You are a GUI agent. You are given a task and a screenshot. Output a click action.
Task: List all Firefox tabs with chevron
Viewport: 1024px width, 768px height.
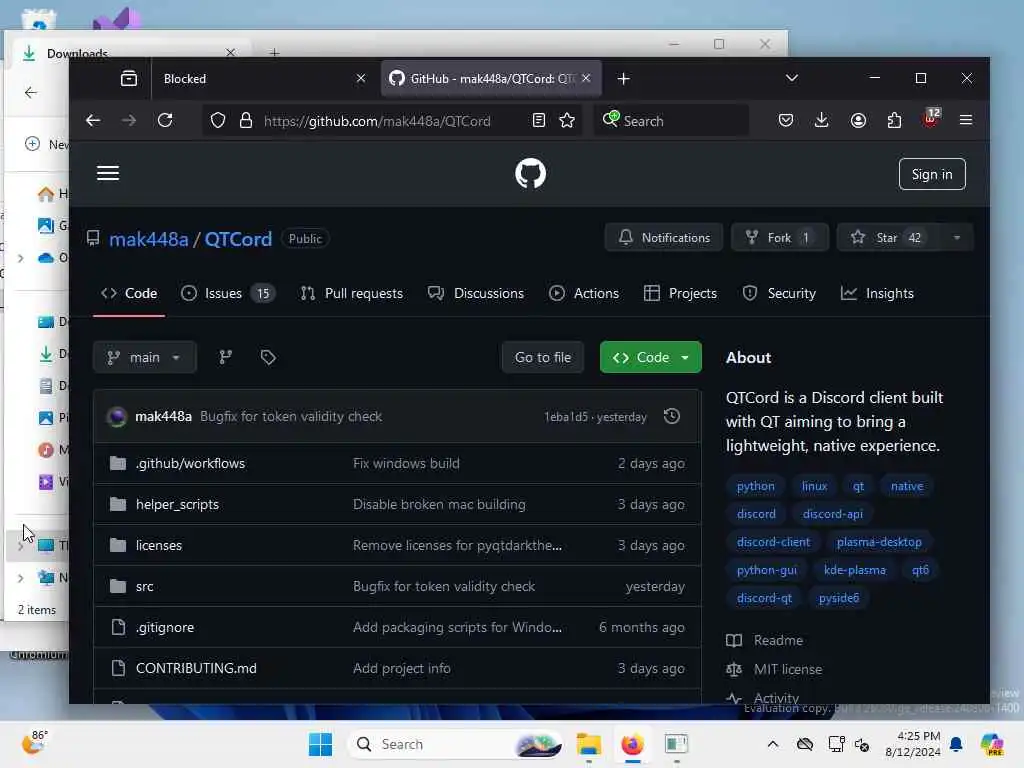(792, 78)
